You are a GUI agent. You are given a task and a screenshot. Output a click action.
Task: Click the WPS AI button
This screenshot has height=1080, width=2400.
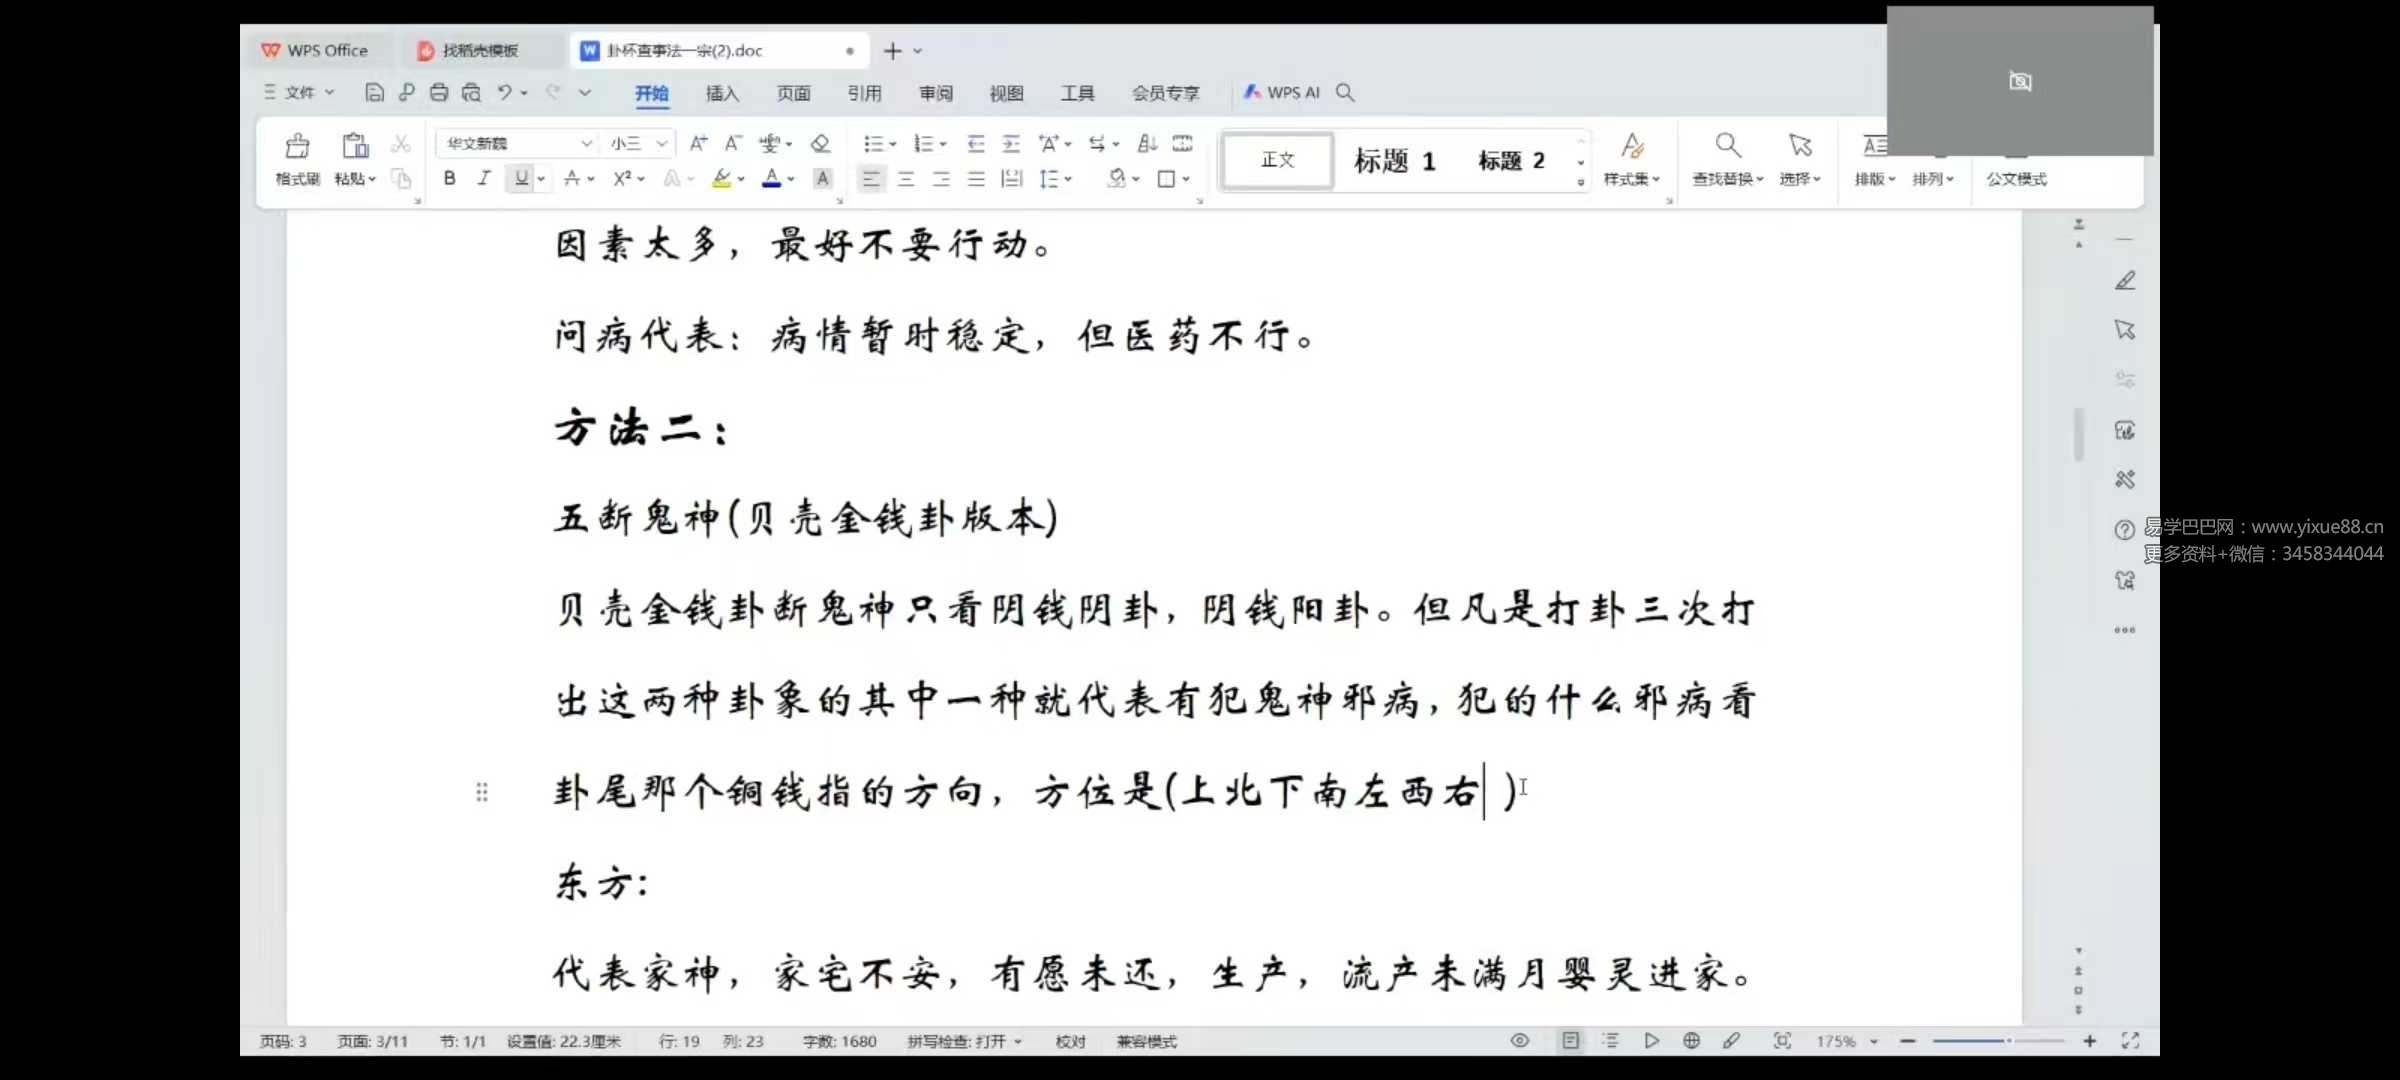point(1282,92)
